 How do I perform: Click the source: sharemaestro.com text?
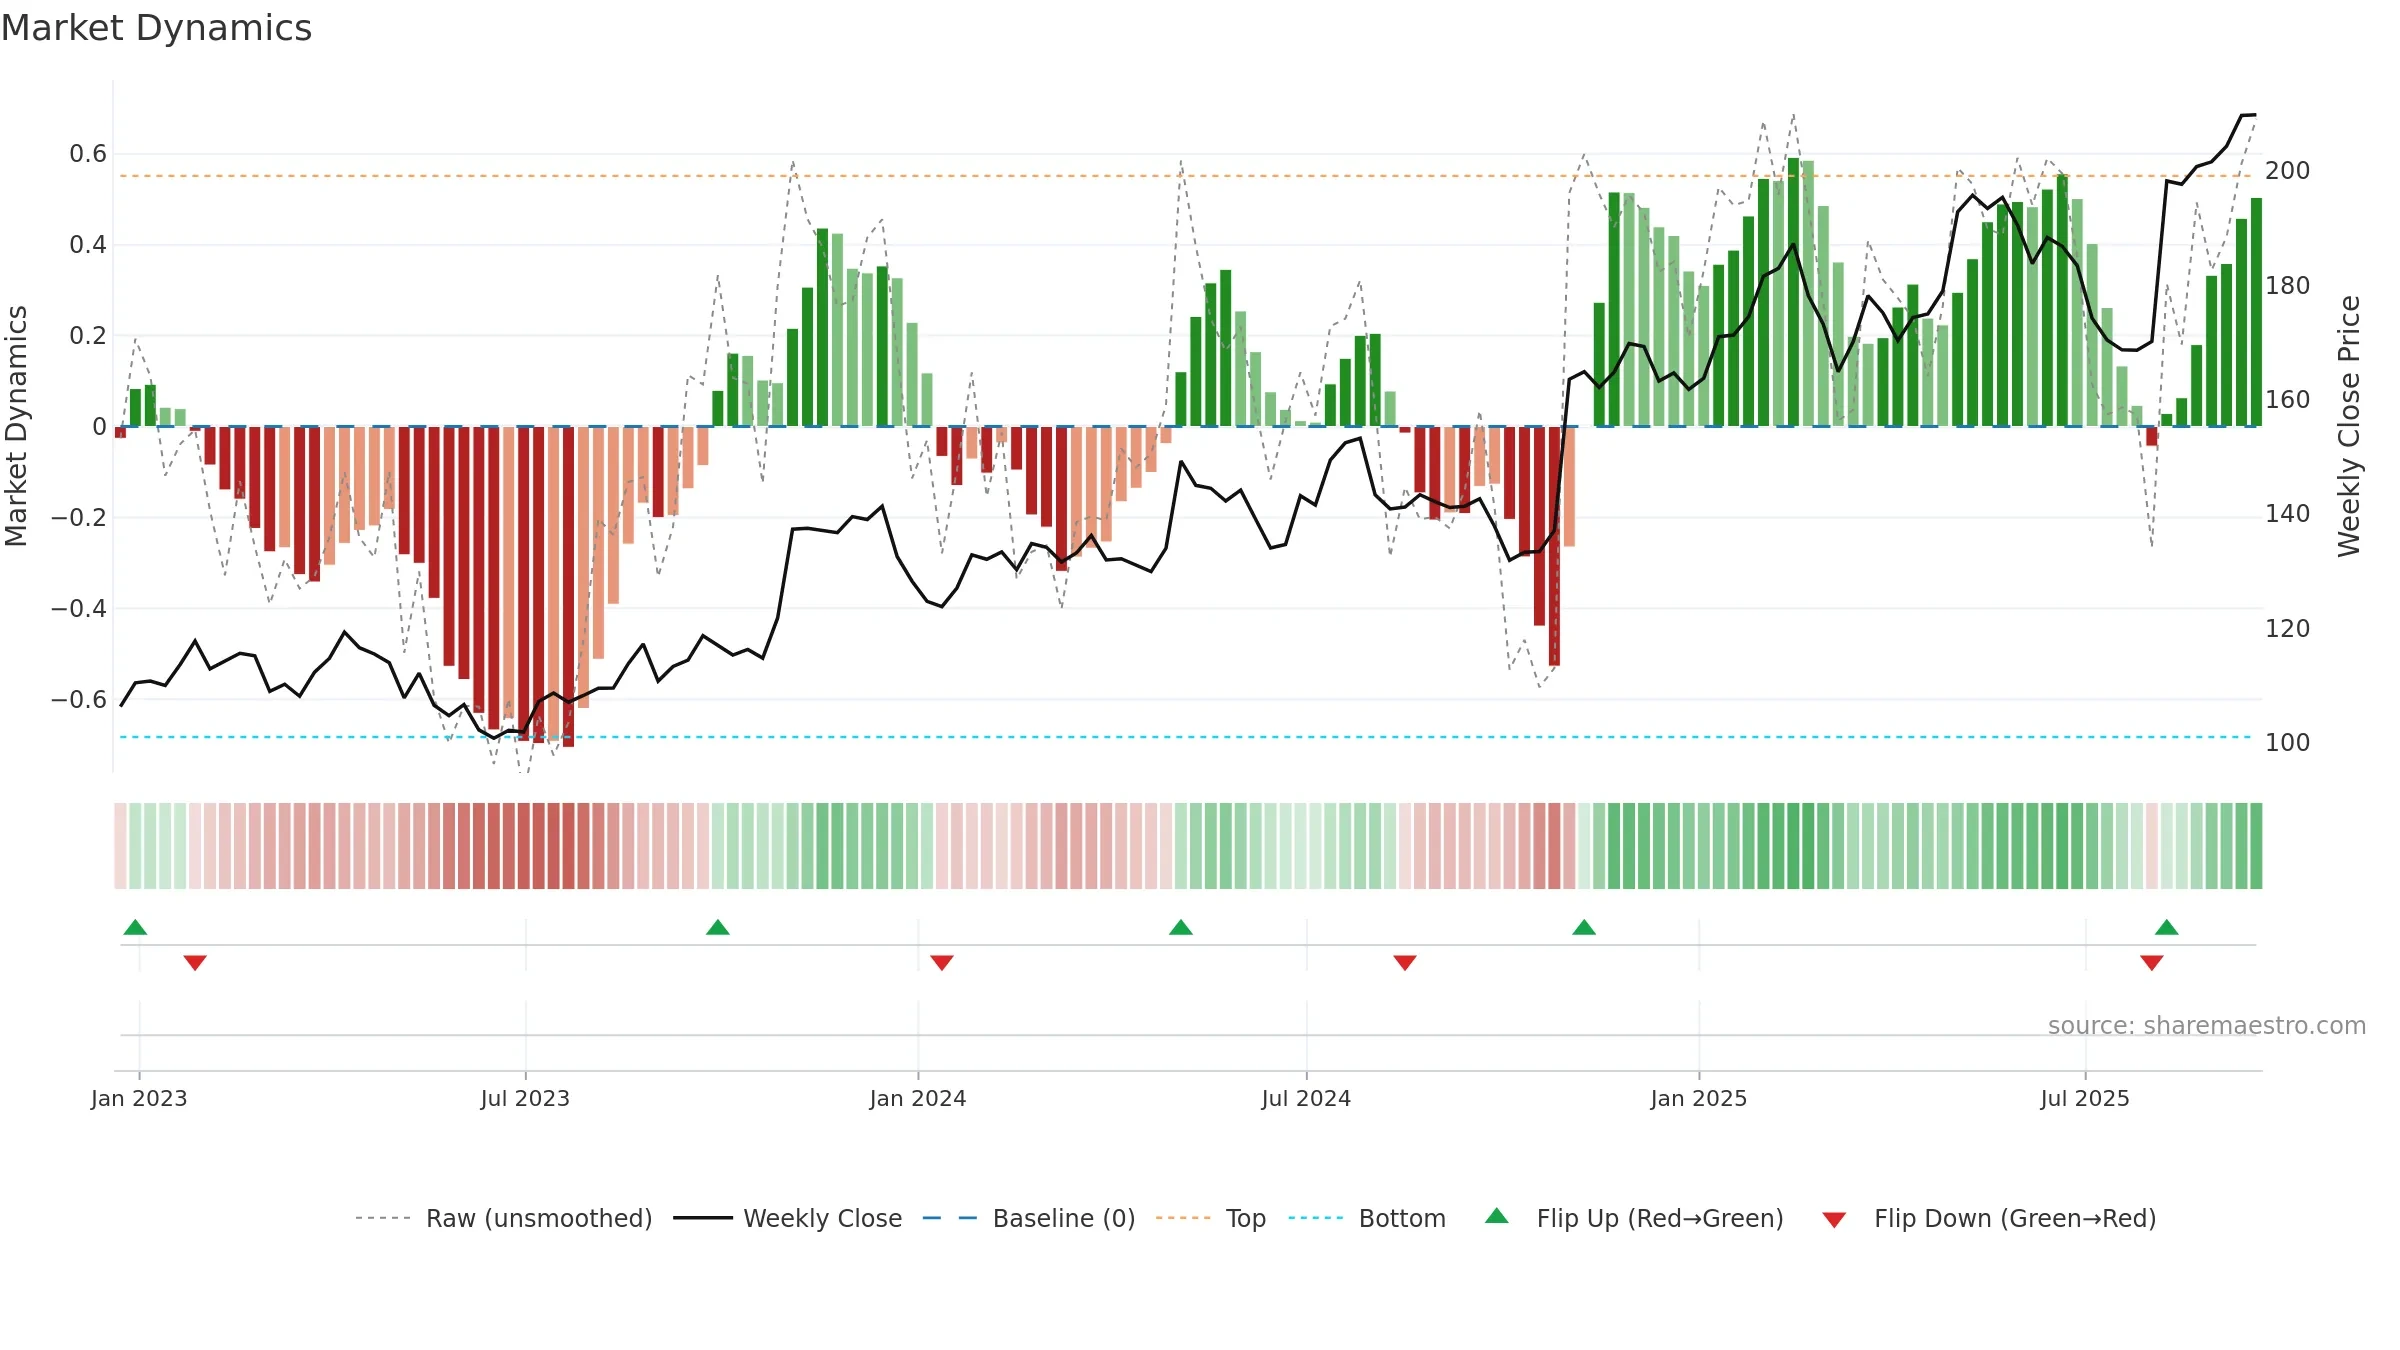2207,1025
